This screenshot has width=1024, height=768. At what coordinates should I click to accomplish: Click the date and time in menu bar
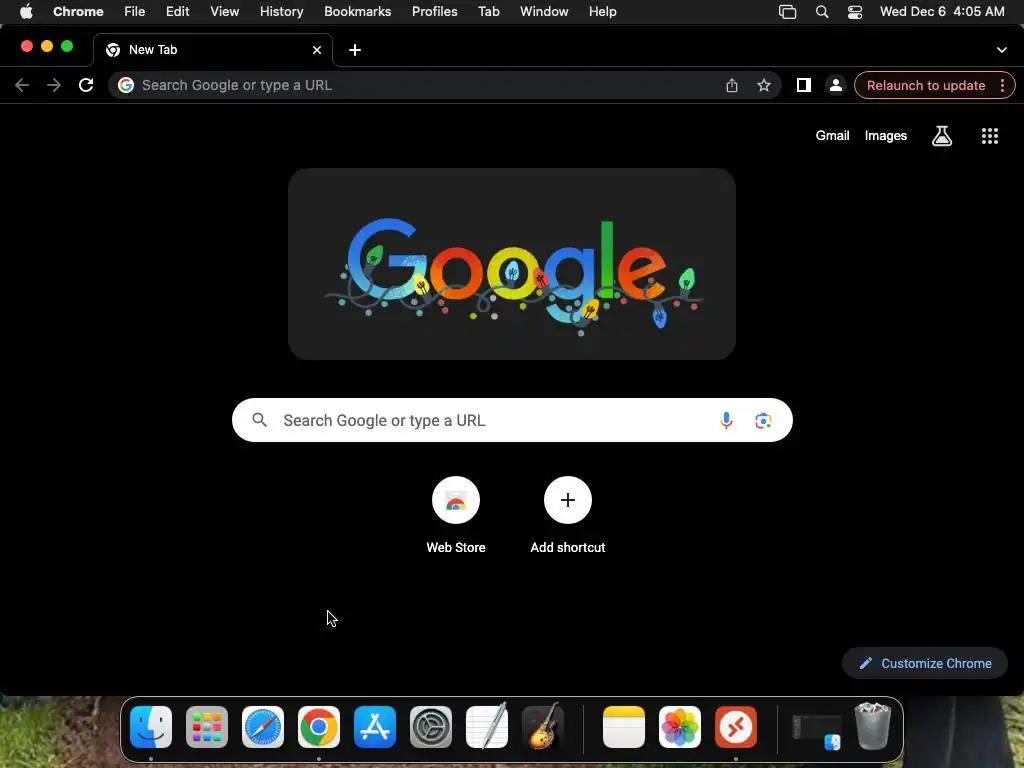(x=942, y=12)
